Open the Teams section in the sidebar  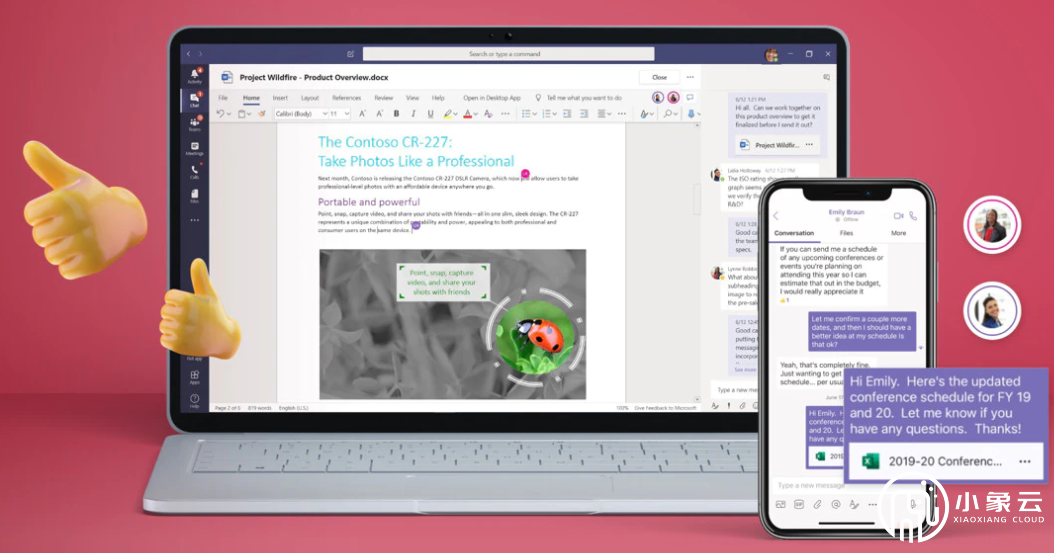click(x=194, y=124)
